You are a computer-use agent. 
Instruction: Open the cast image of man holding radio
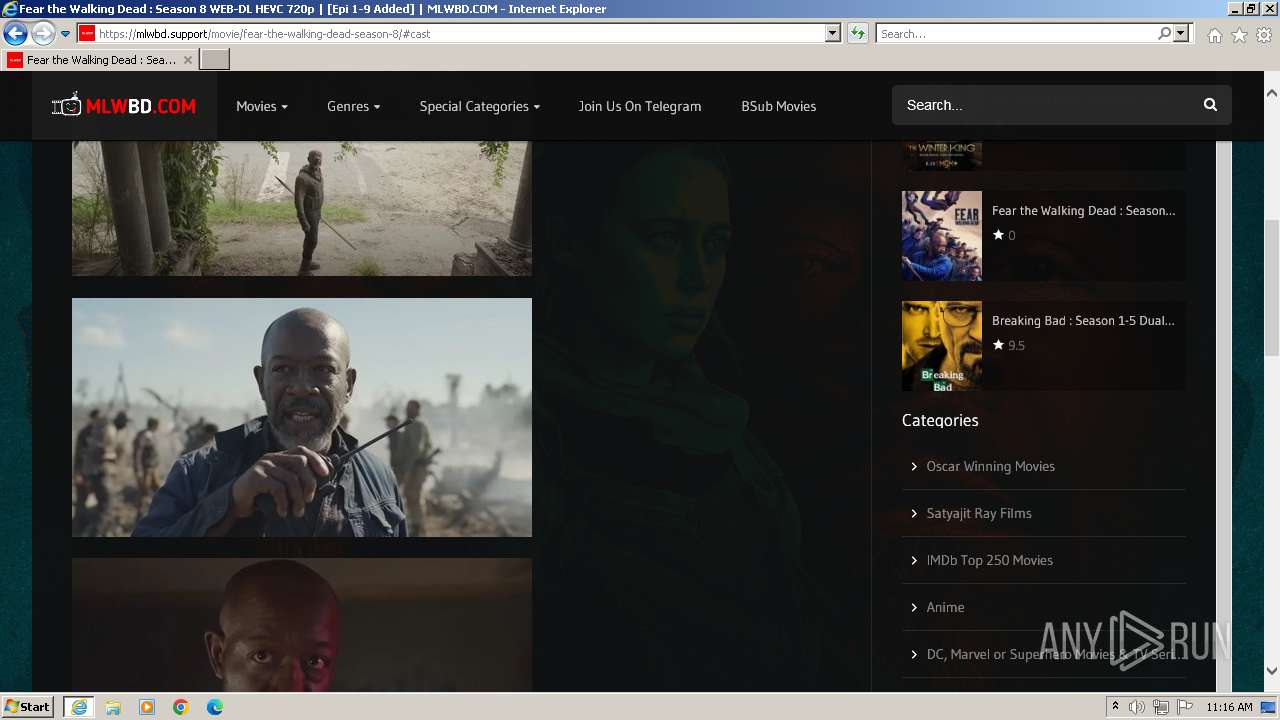coord(302,417)
